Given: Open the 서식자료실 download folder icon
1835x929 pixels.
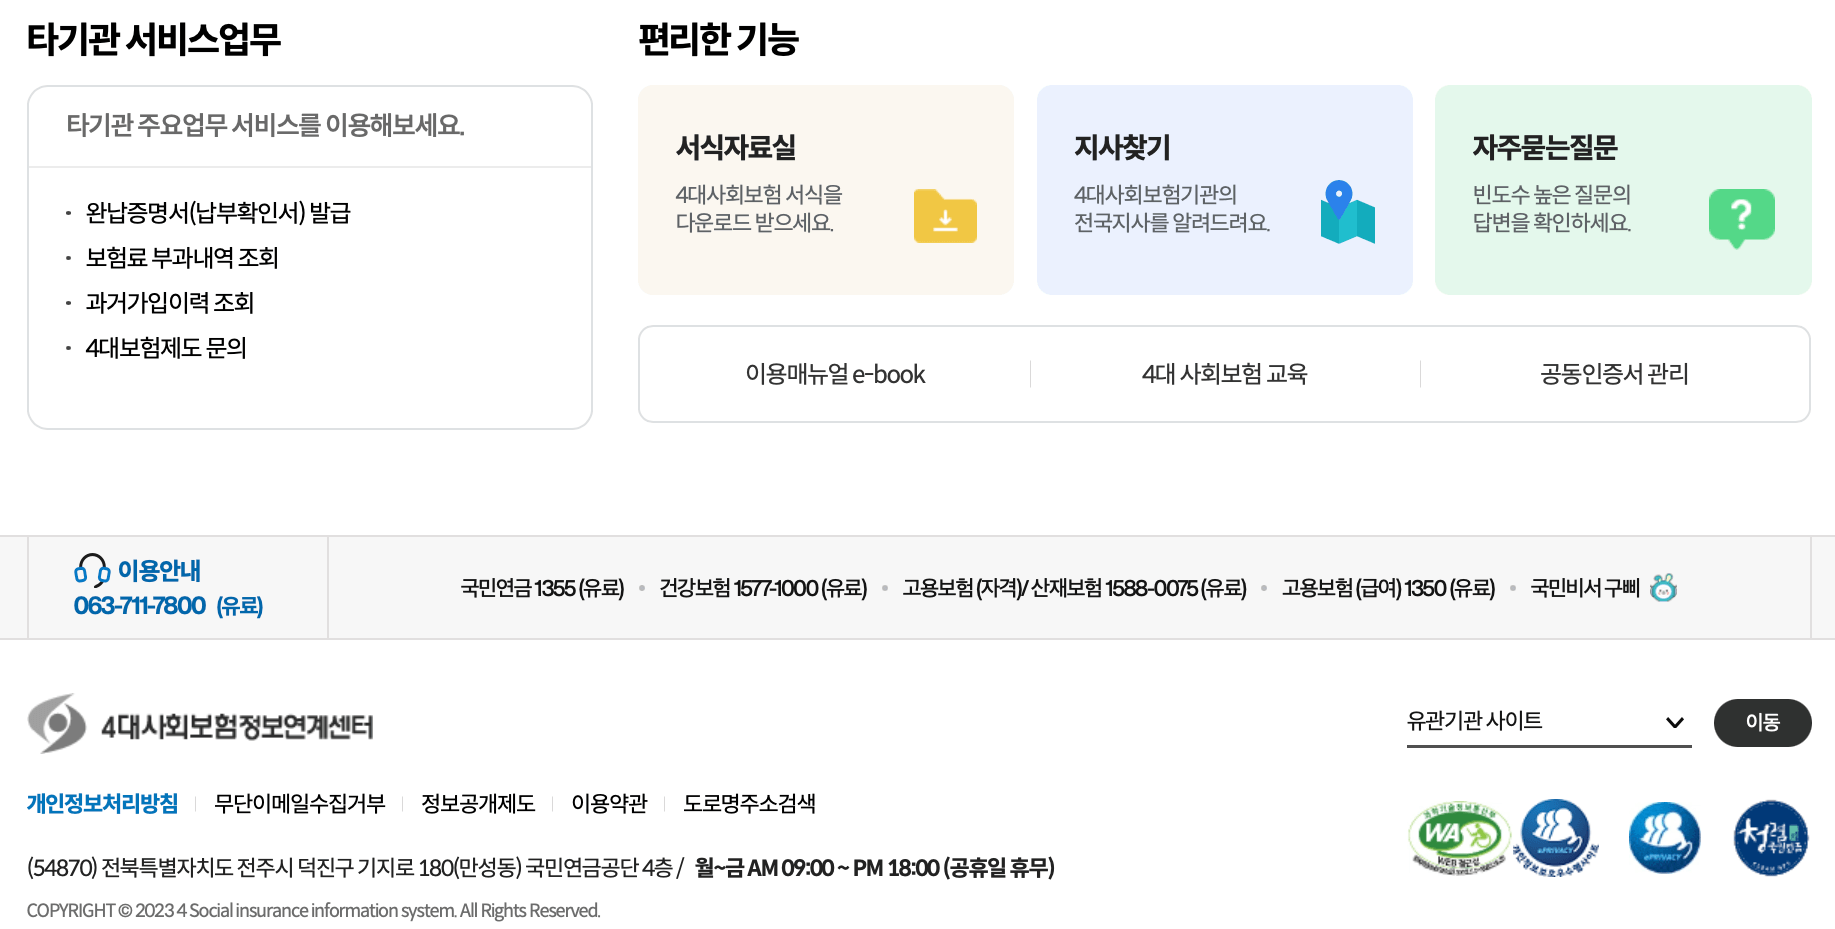Looking at the screenshot, I should (944, 216).
